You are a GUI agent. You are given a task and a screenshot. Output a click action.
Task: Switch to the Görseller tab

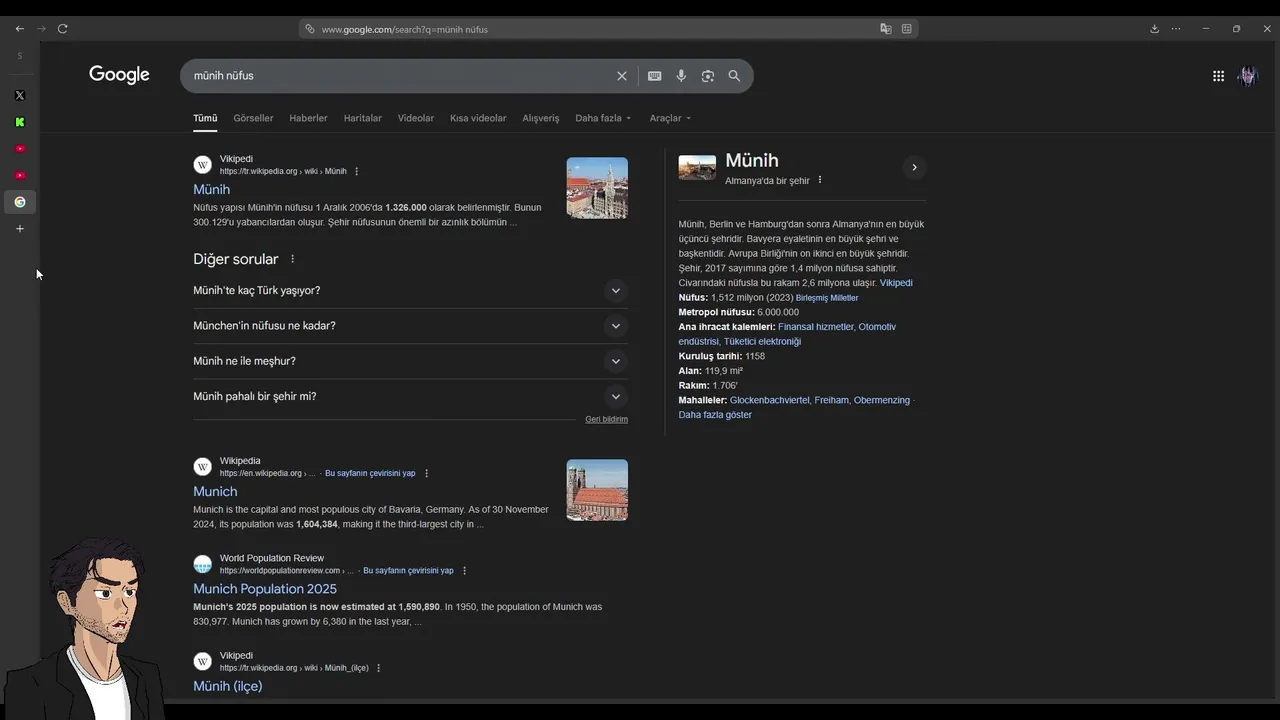tap(253, 118)
